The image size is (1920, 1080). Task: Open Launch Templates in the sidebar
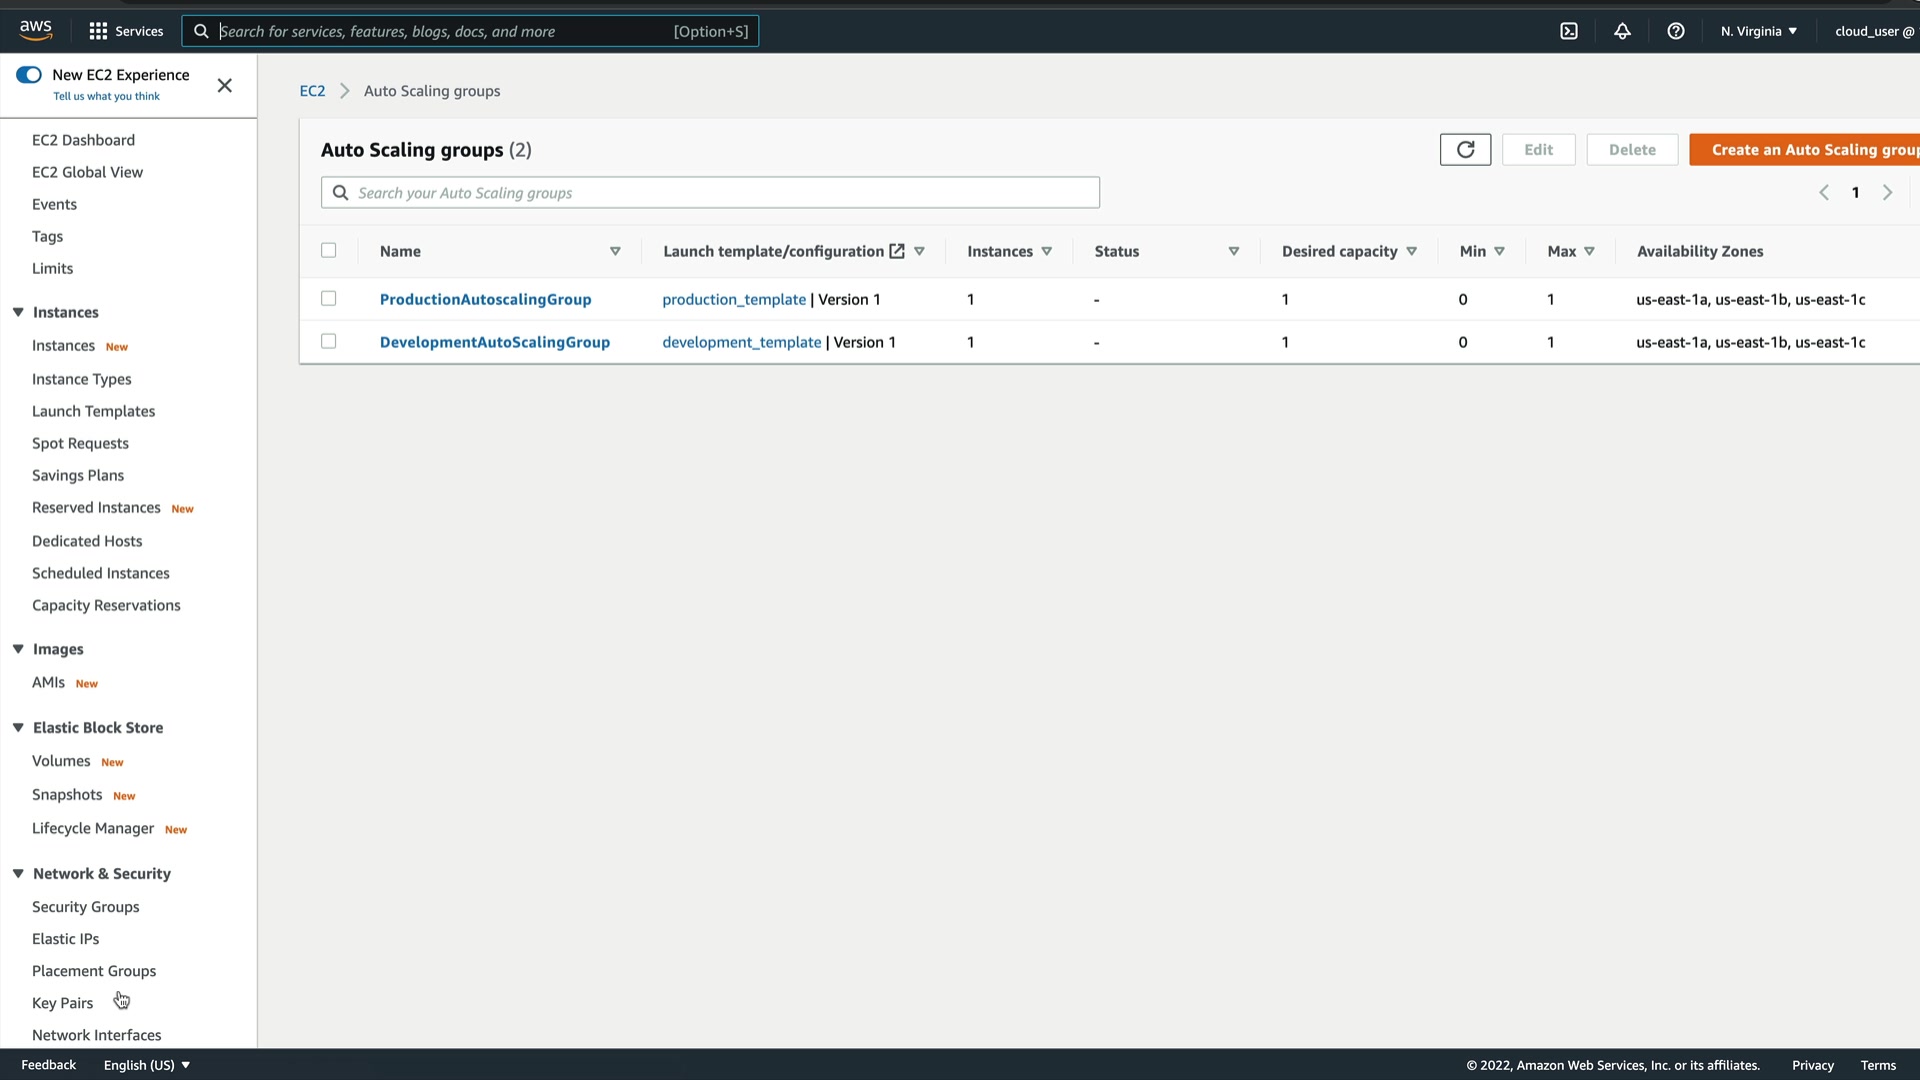point(93,411)
